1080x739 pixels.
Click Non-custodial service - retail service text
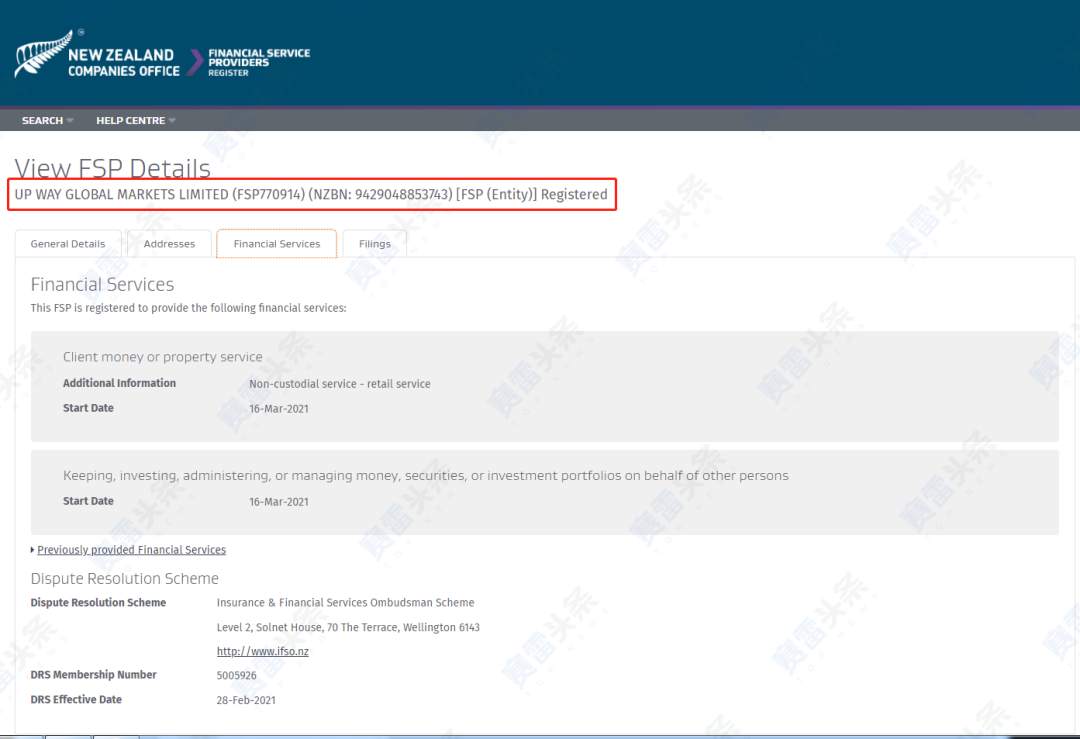(x=340, y=384)
